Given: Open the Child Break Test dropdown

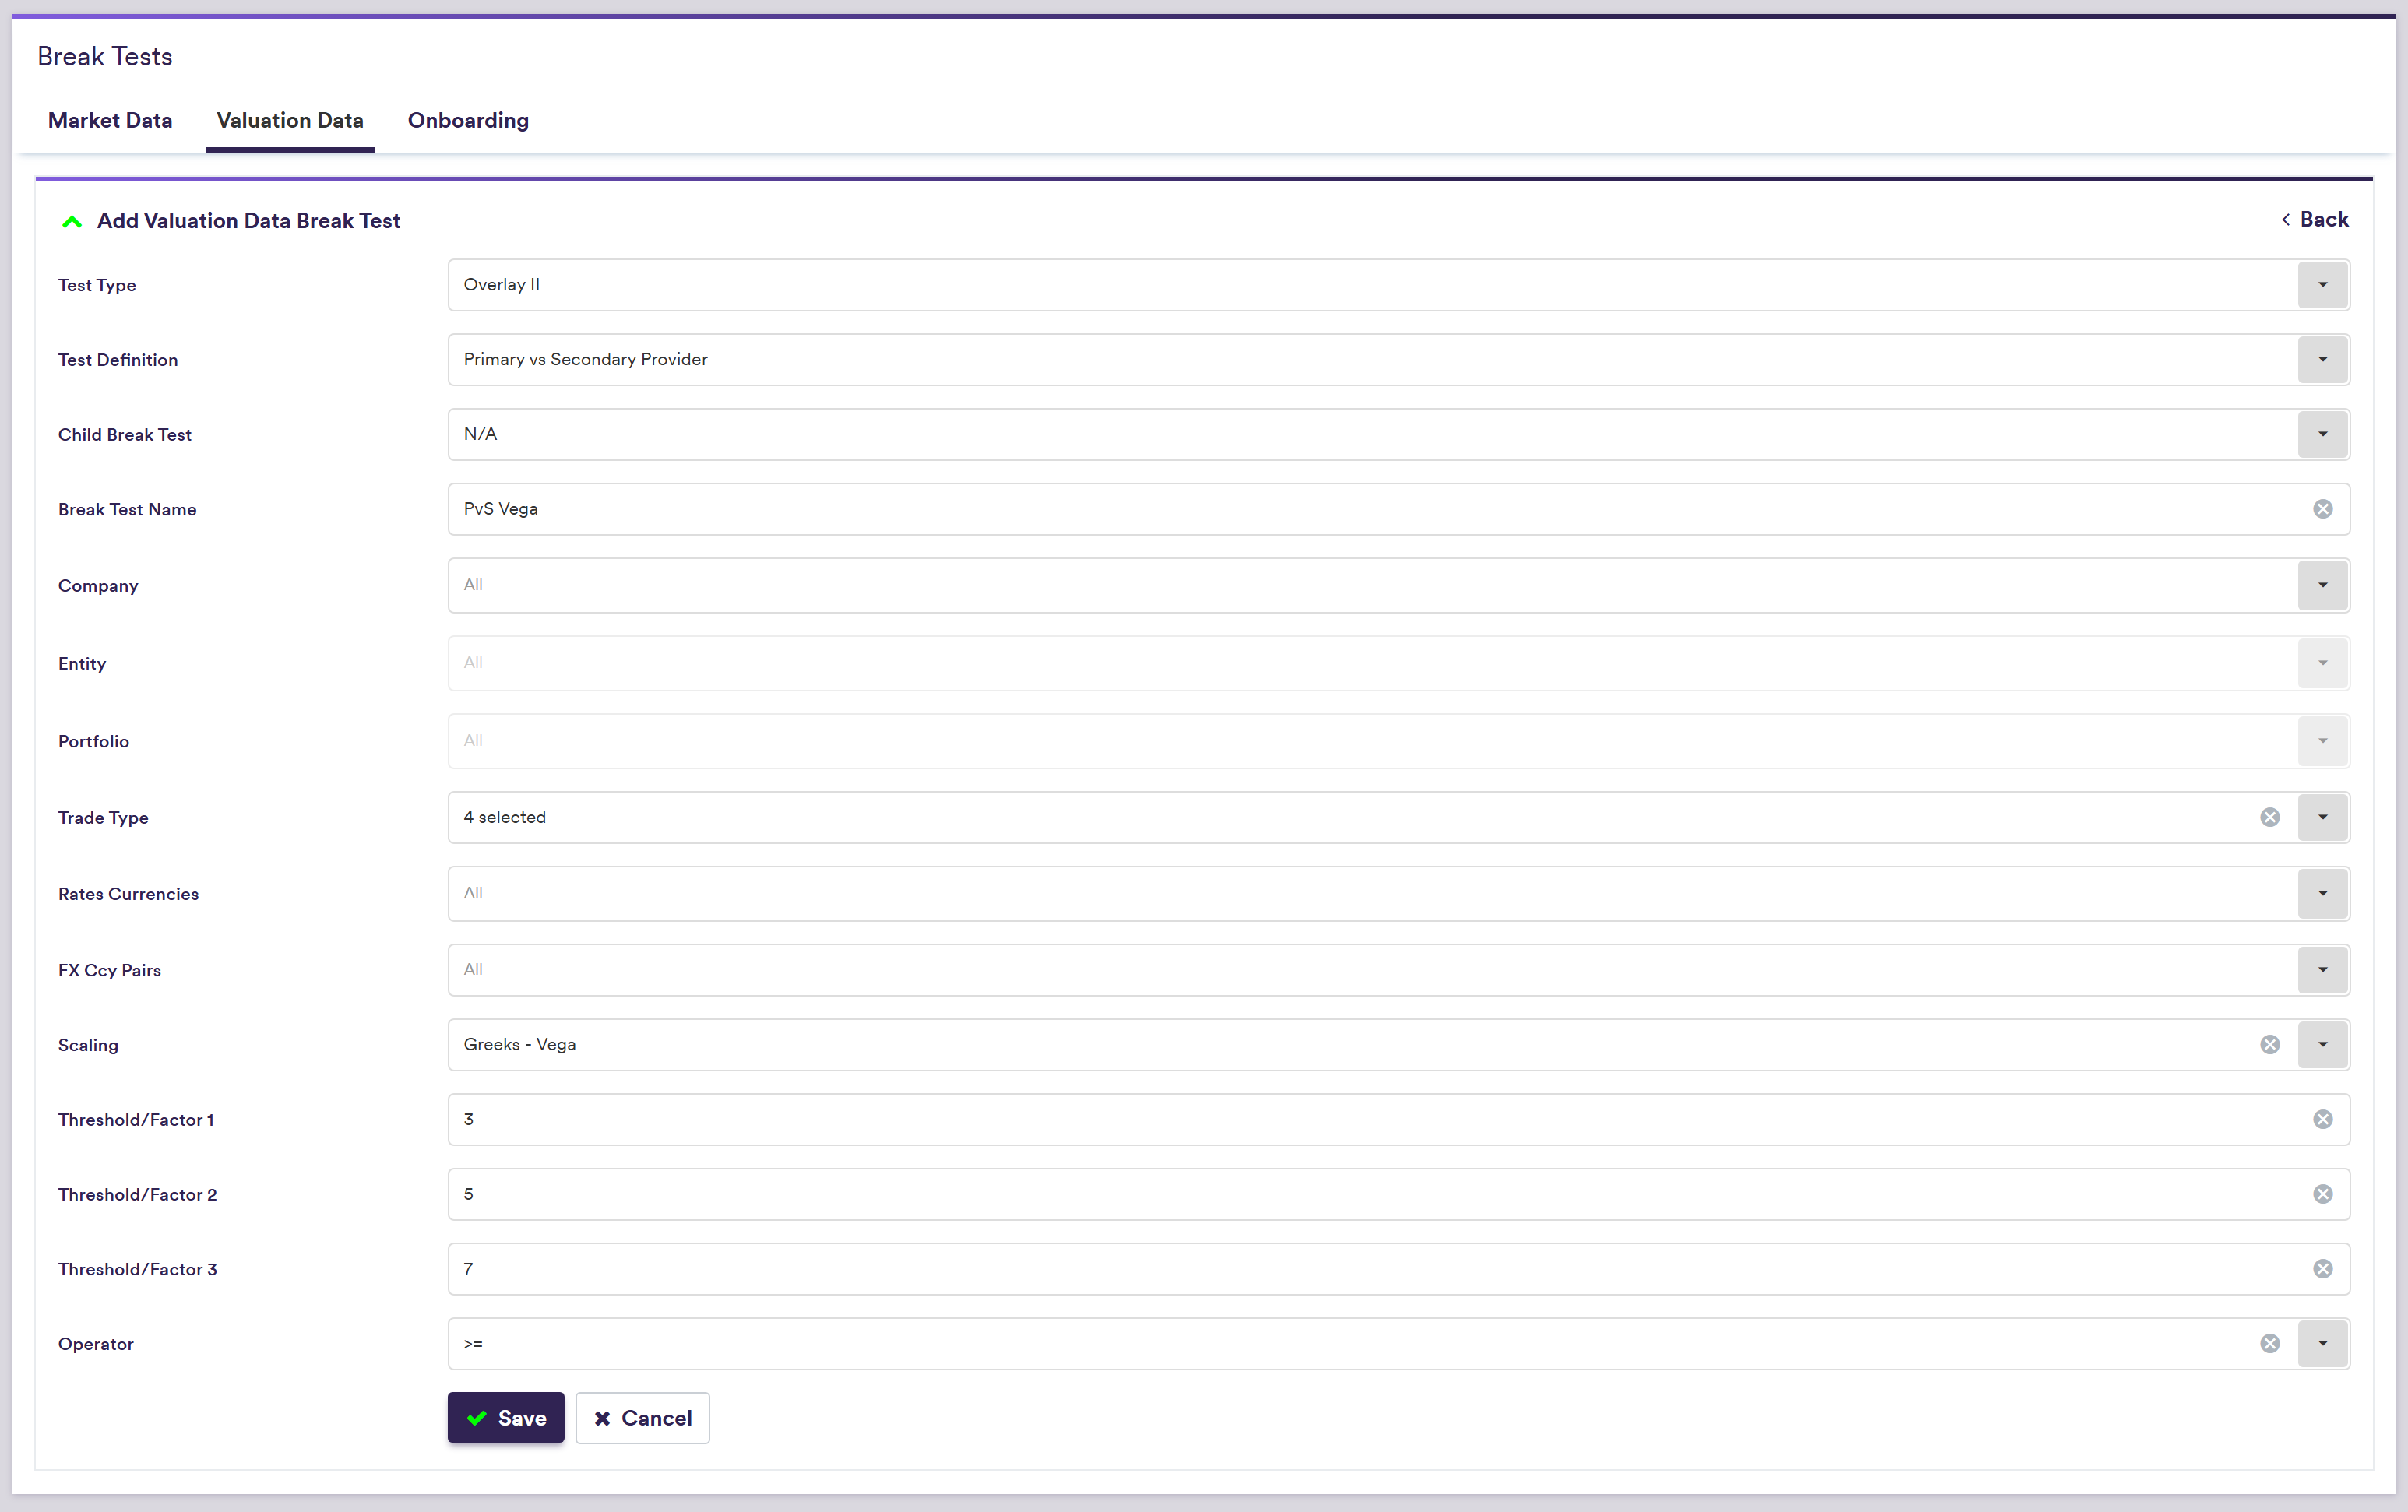Looking at the screenshot, I should point(2322,434).
